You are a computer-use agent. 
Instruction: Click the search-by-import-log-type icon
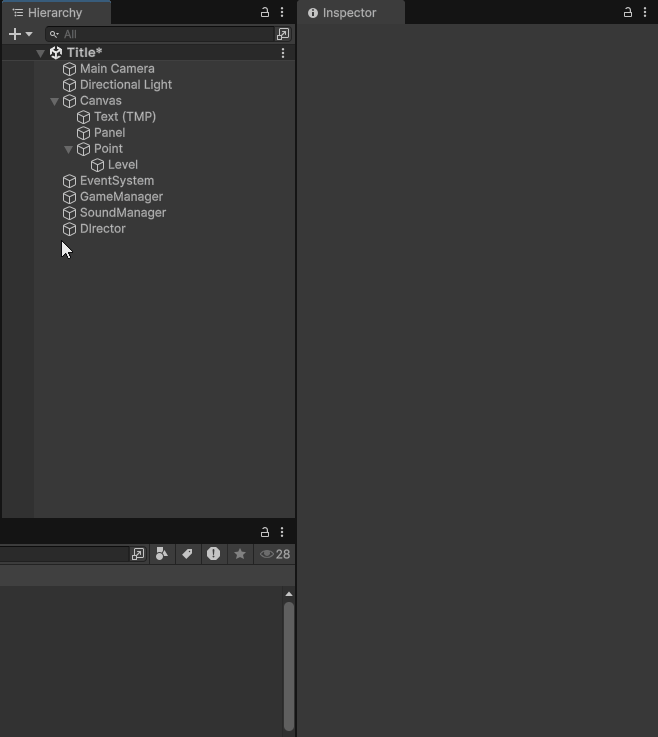click(213, 554)
